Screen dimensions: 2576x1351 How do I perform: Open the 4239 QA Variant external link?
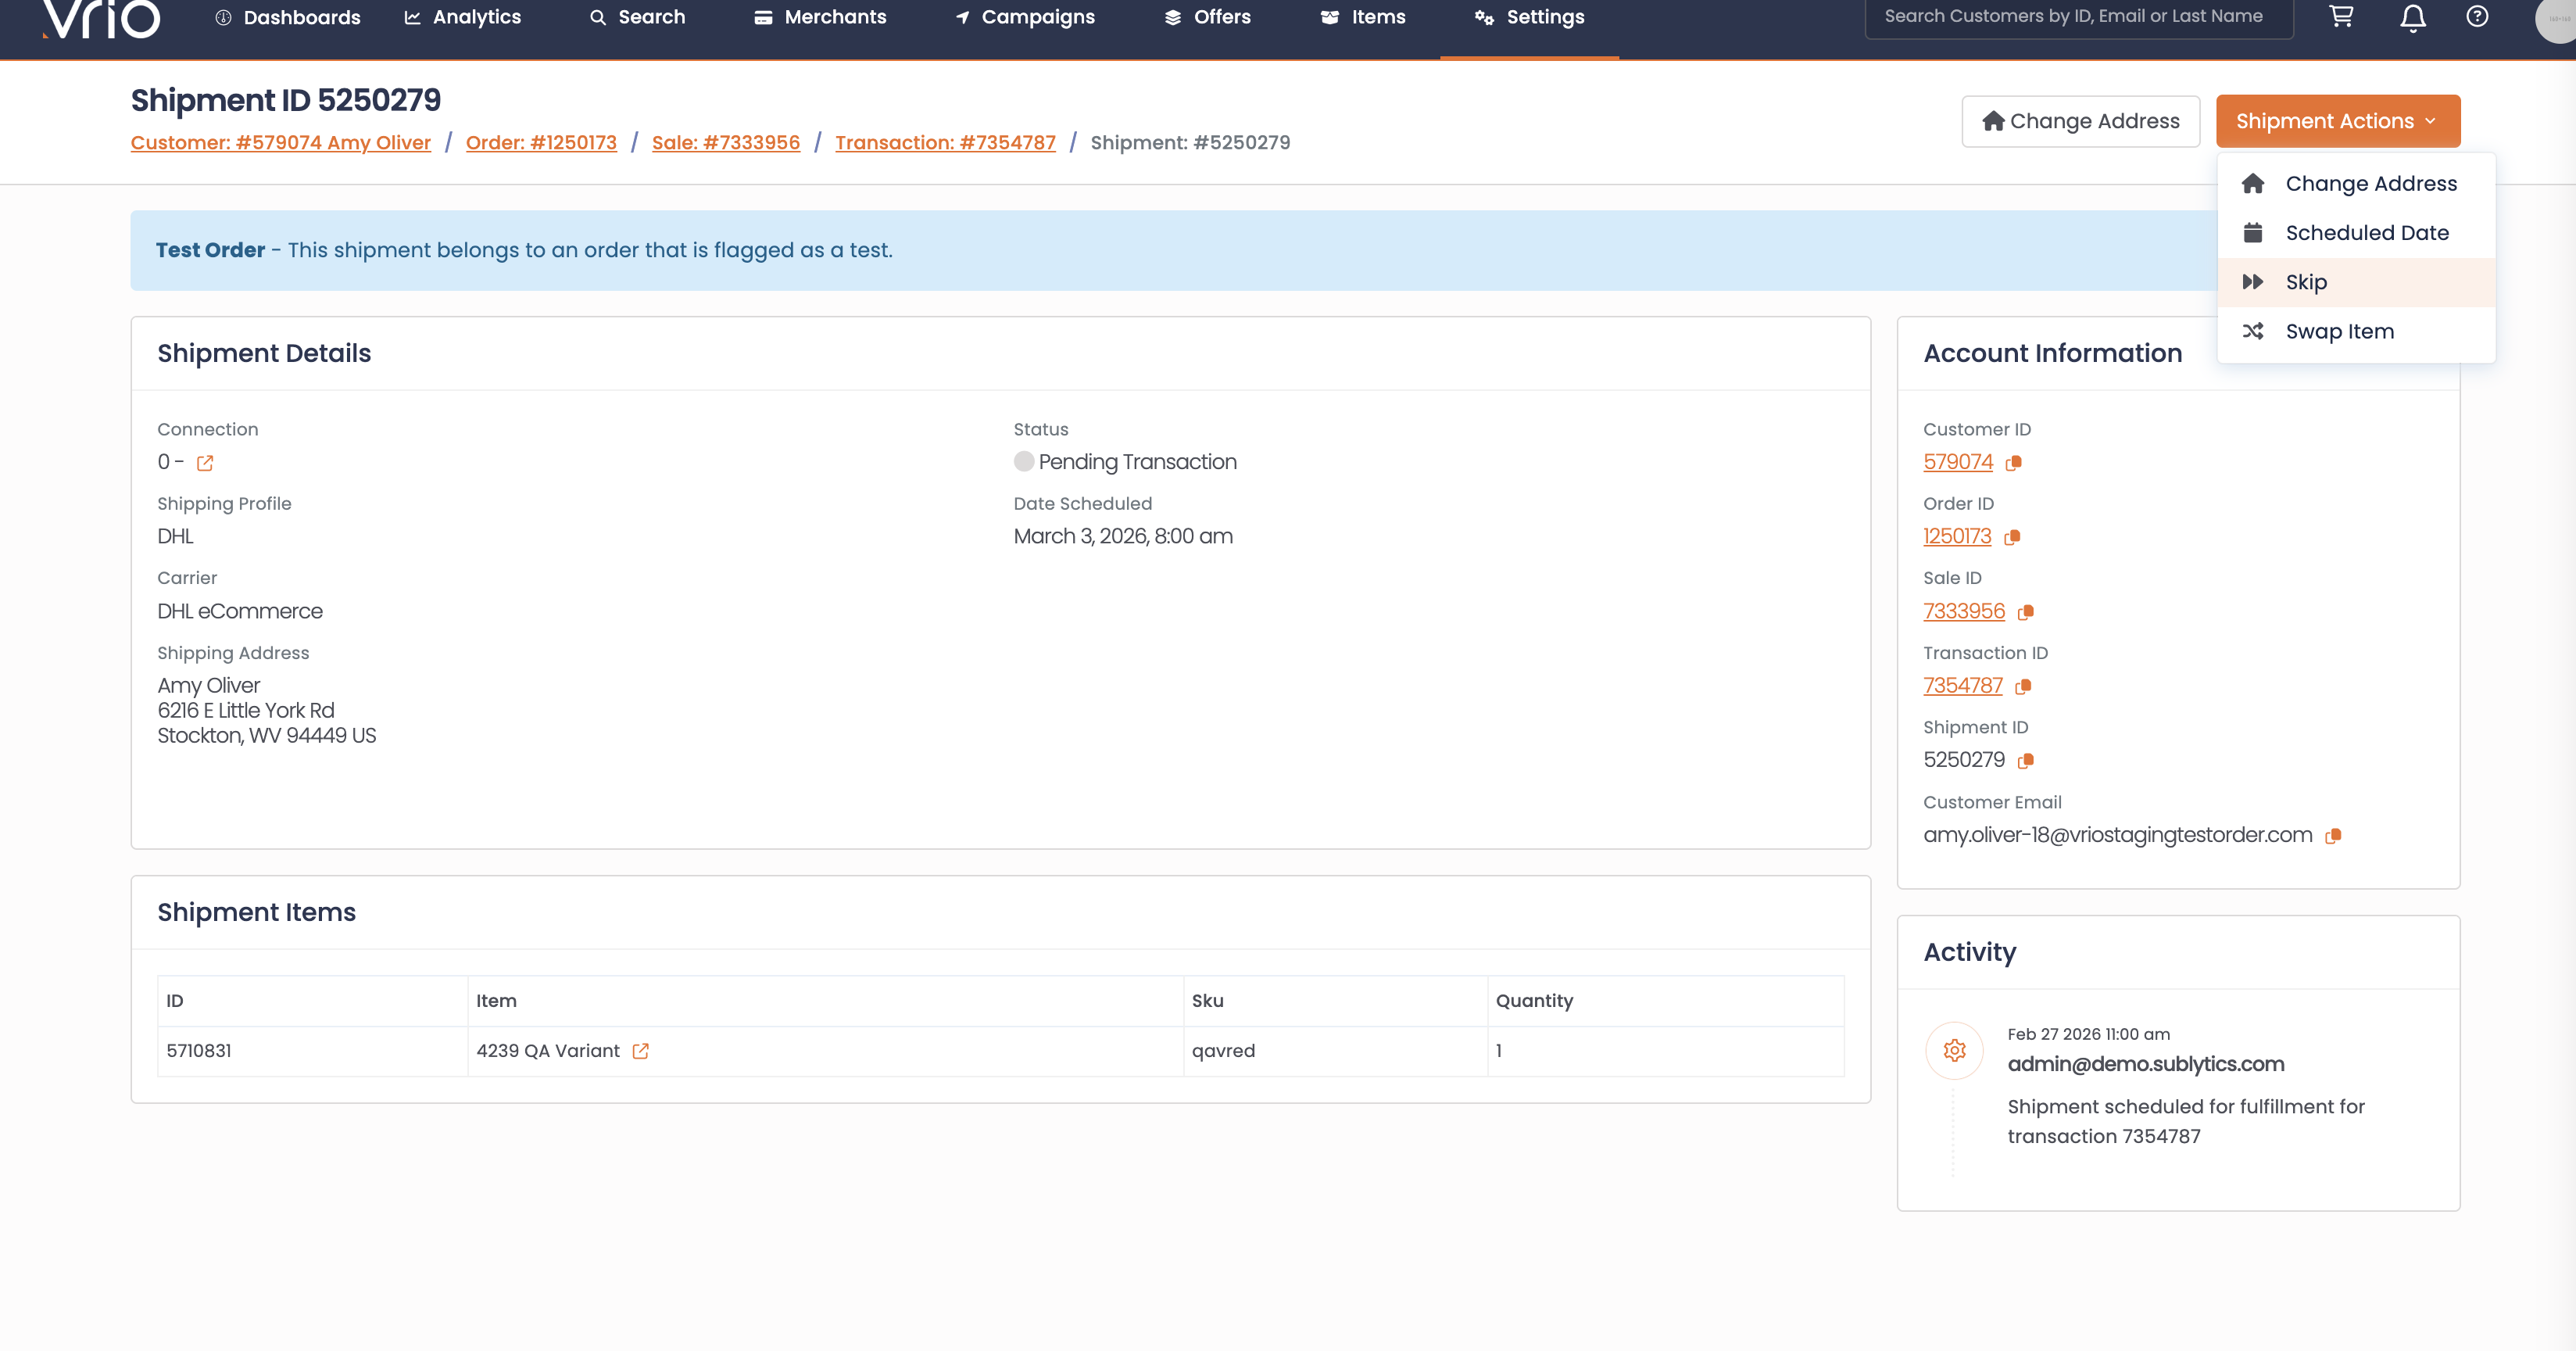click(x=641, y=1051)
